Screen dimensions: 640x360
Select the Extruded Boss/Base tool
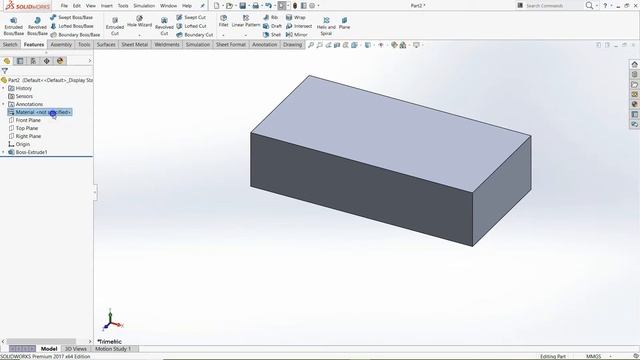click(x=13, y=27)
